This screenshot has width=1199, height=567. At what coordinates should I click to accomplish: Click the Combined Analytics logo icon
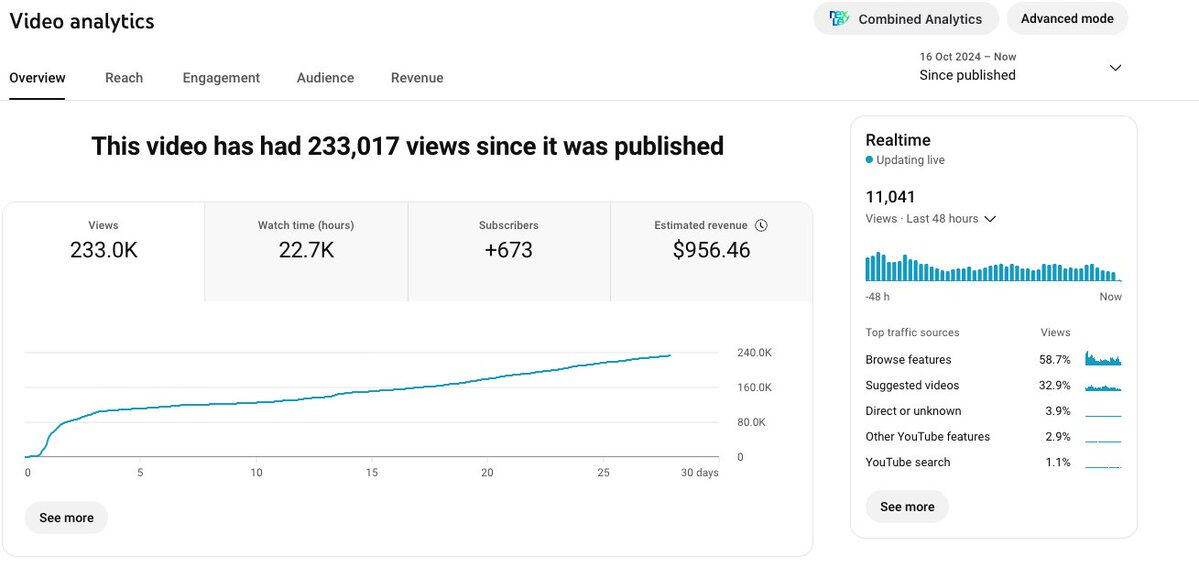(x=839, y=19)
